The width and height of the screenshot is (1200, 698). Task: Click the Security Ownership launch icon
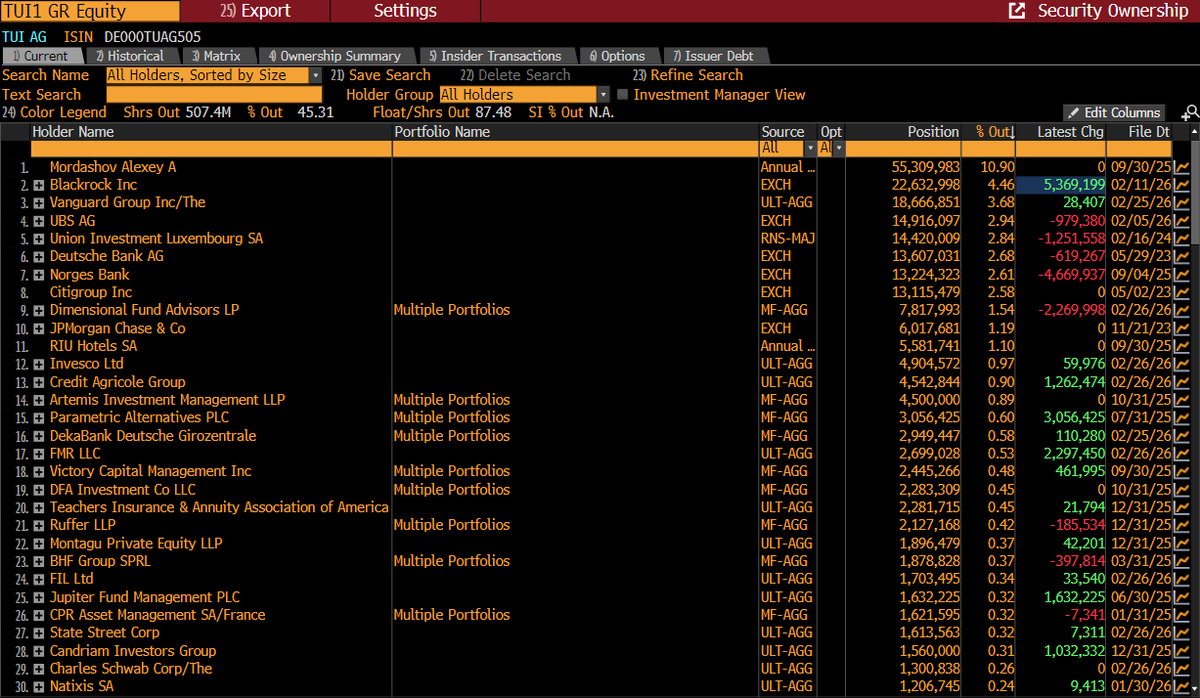1015,9
